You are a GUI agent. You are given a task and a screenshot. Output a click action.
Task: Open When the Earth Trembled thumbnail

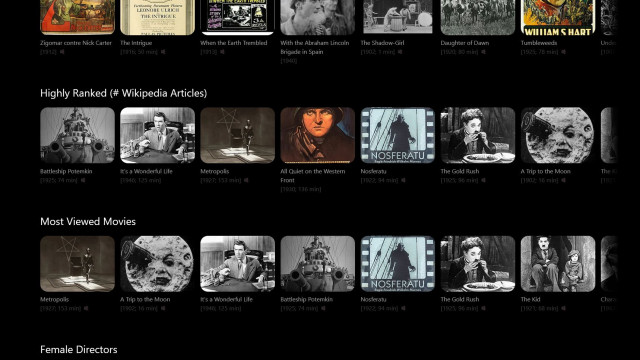coord(238,17)
